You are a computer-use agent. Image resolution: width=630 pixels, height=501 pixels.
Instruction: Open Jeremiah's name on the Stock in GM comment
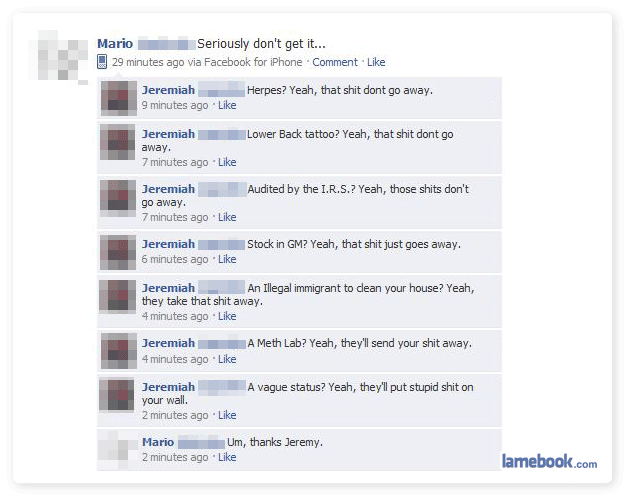point(168,244)
